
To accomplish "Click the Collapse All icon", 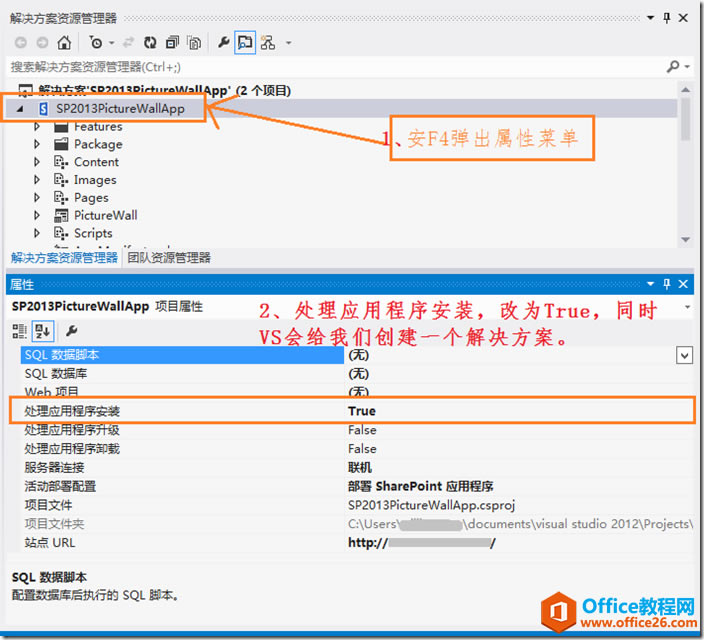I will (172, 43).
